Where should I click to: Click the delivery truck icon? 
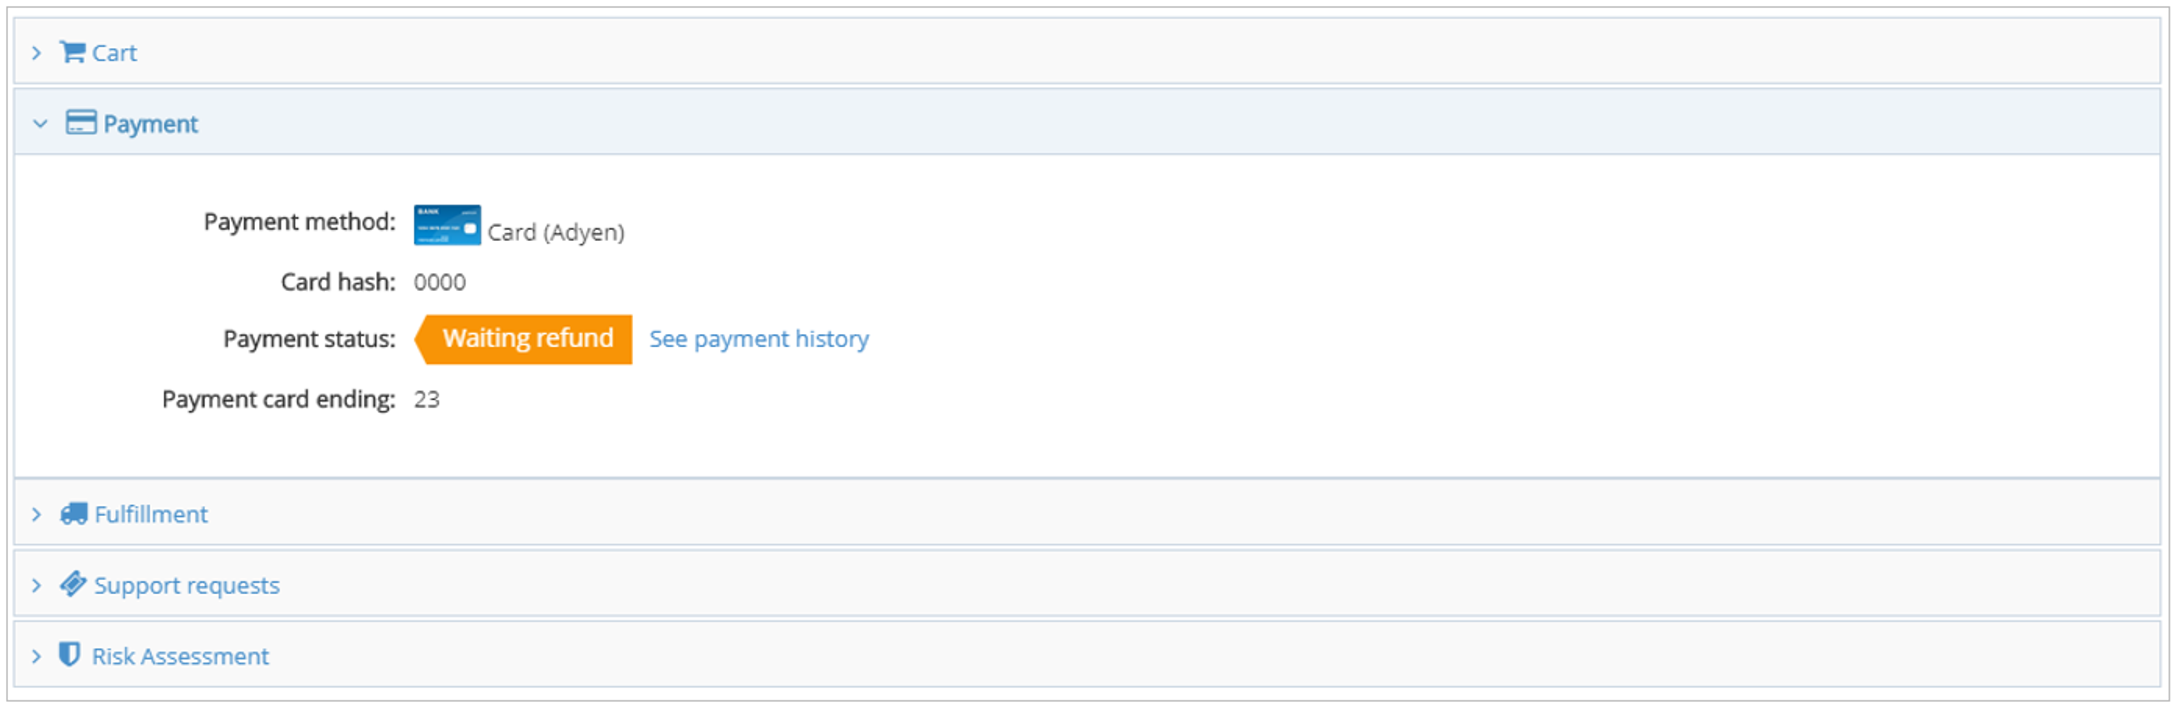point(73,514)
